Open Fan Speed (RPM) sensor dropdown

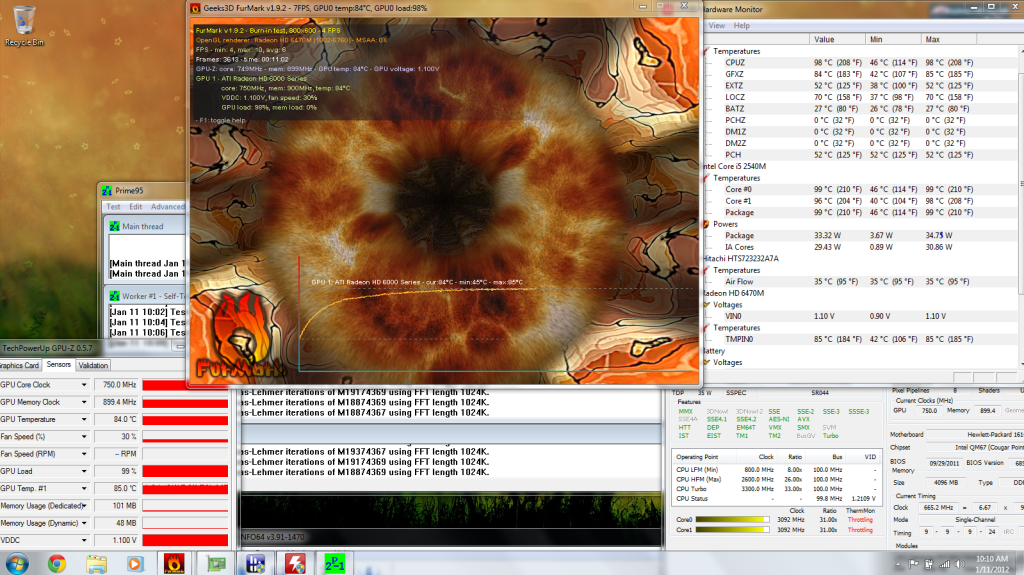(x=84, y=454)
